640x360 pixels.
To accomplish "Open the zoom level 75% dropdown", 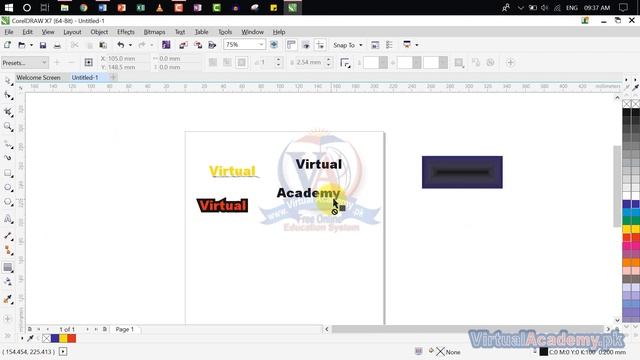I will [x=261, y=44].
